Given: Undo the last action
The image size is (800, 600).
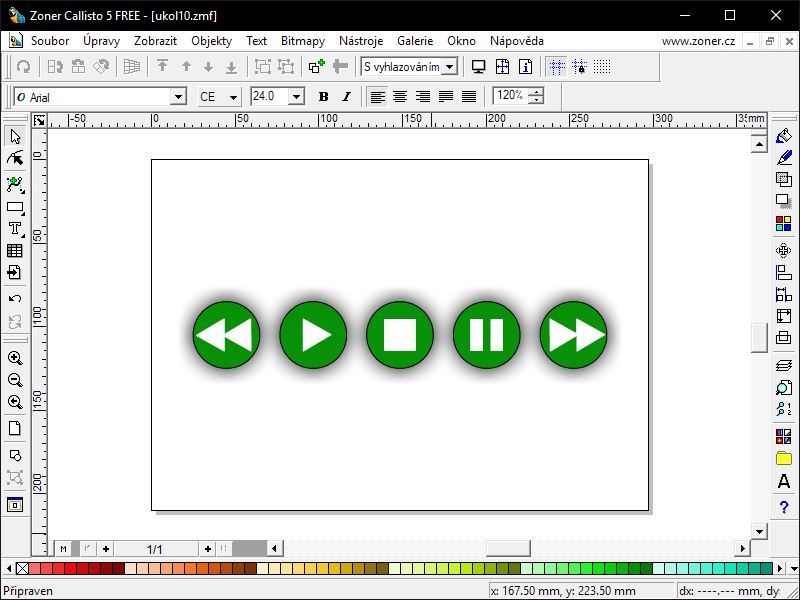Looking at the screenshot, I should point(15,298).
